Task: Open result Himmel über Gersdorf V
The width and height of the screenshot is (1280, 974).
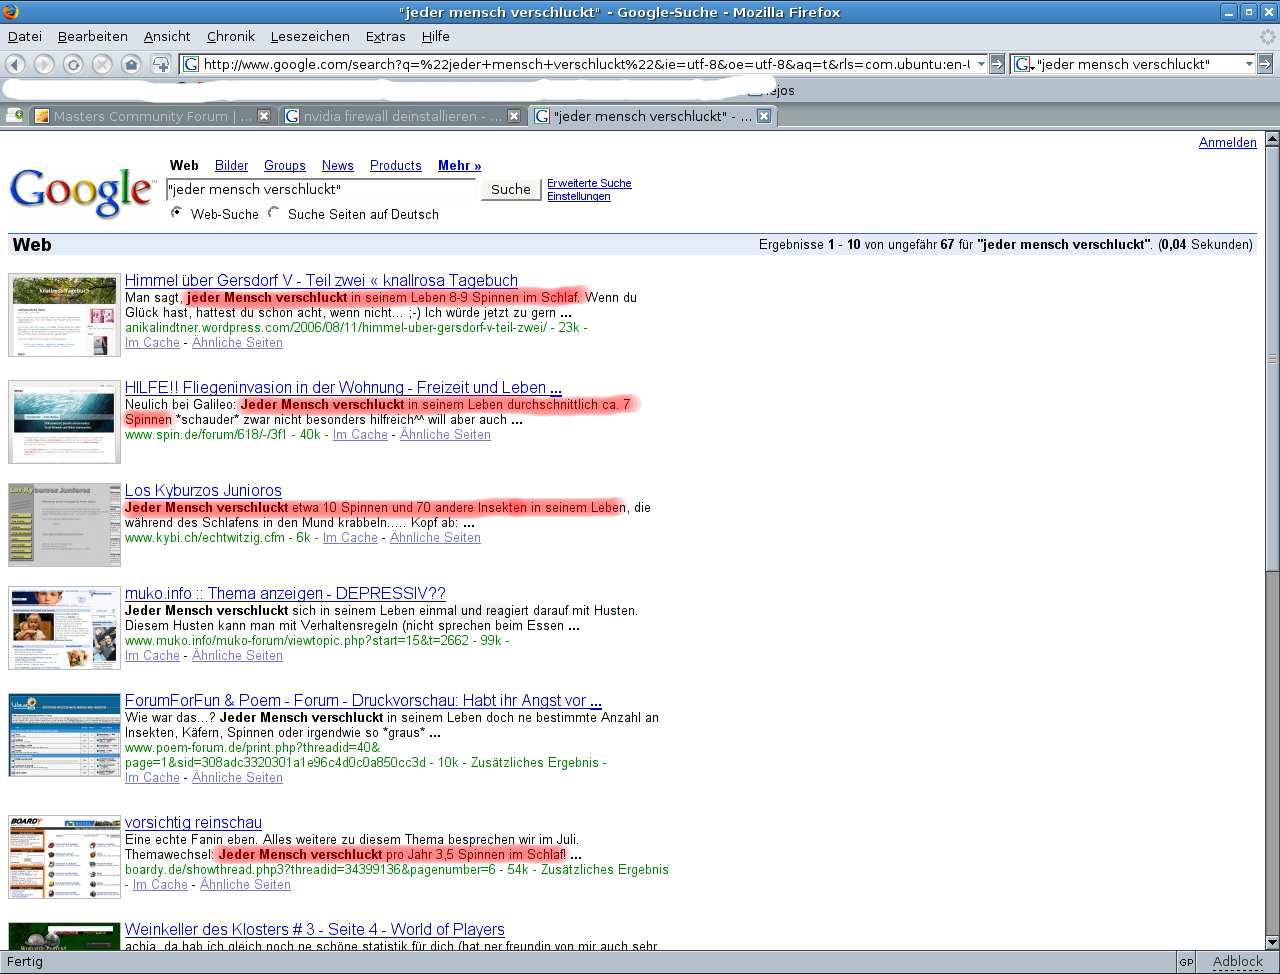Action: 321,281
